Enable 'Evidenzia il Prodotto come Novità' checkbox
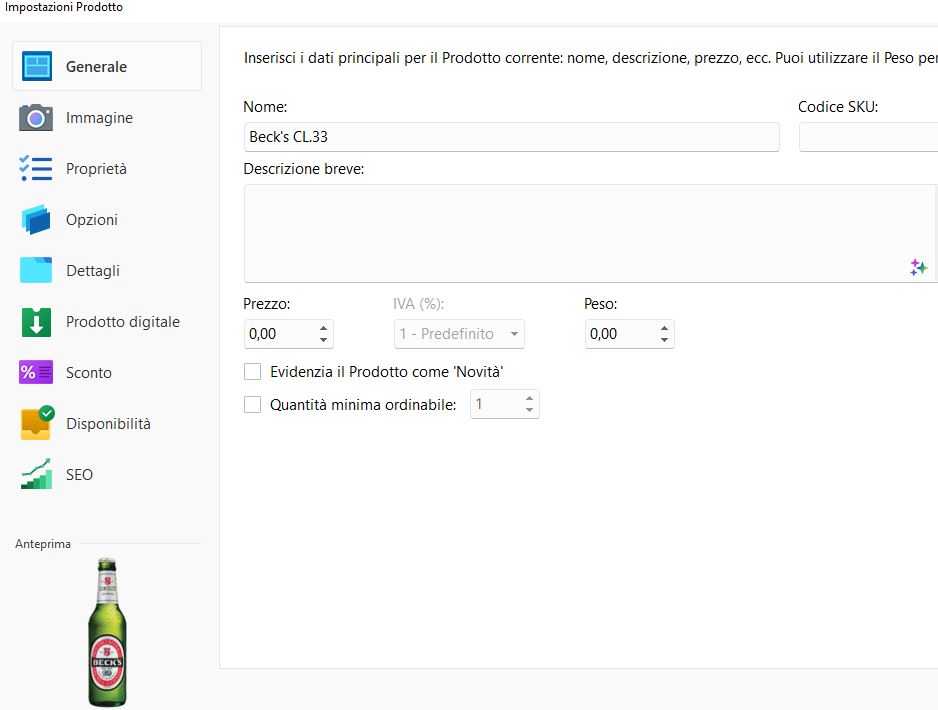 (x=253, y=372)
